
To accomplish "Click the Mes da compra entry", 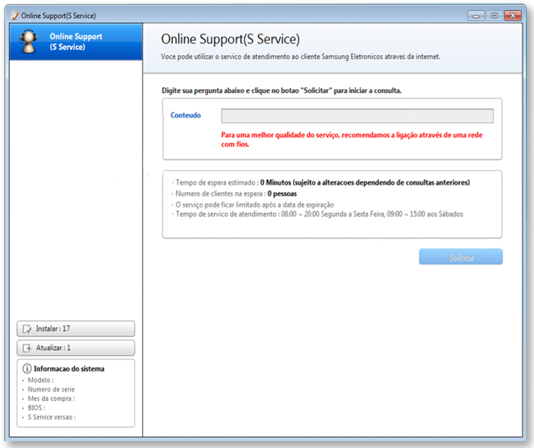I will coord(51,398).
